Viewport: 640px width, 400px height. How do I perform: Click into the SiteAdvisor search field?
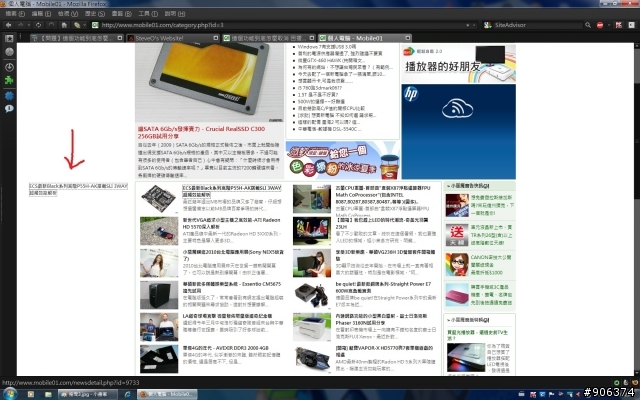click(537, 25)
